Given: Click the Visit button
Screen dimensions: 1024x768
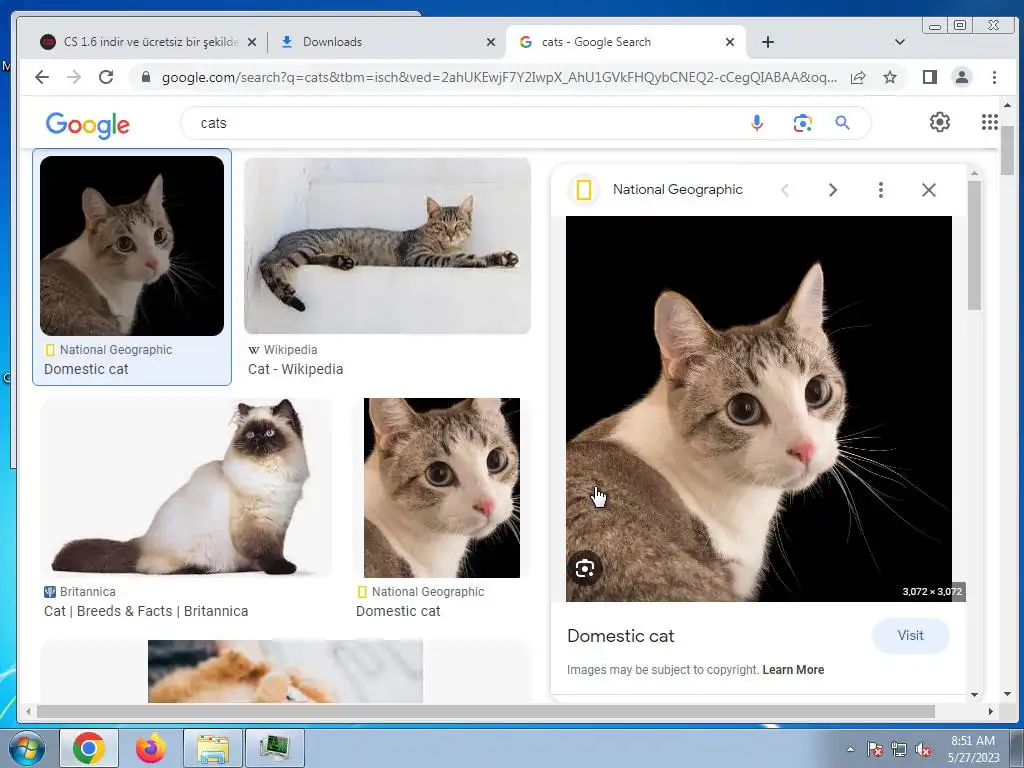Looking at the screenshot, I should click(x=910, y=635).
